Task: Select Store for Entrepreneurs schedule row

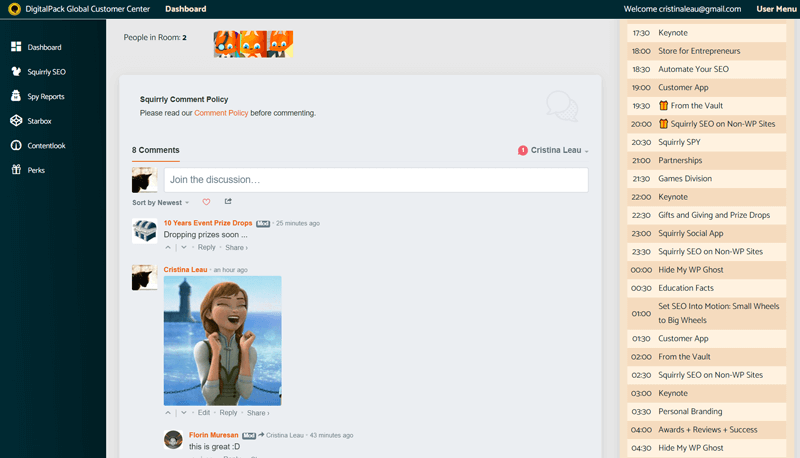Action: point(706,51)
